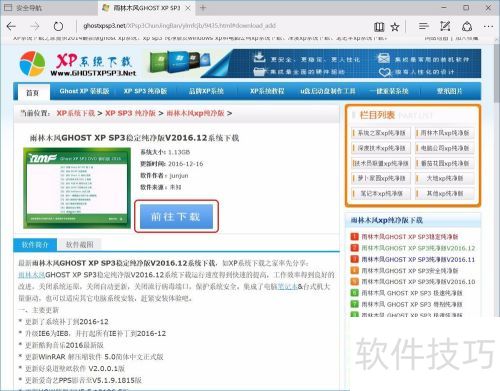Open the XP SP3 纯净版 navigation item

145,91
